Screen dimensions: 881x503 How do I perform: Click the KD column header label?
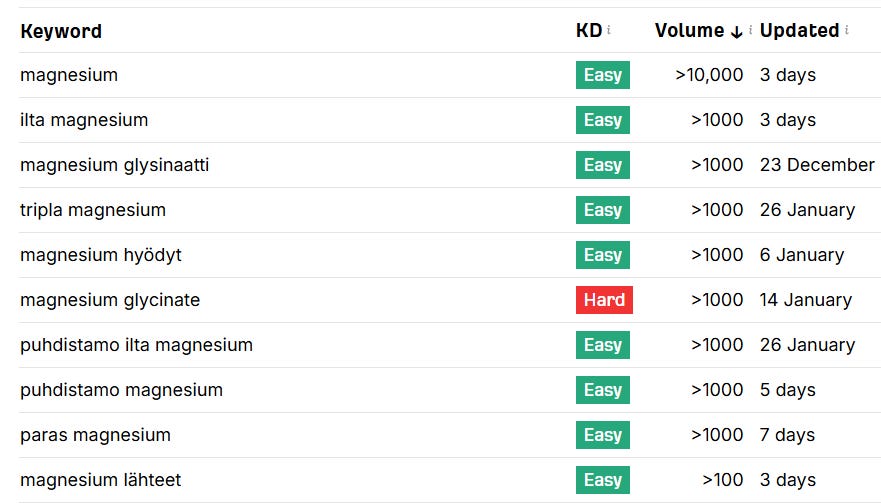589,30
